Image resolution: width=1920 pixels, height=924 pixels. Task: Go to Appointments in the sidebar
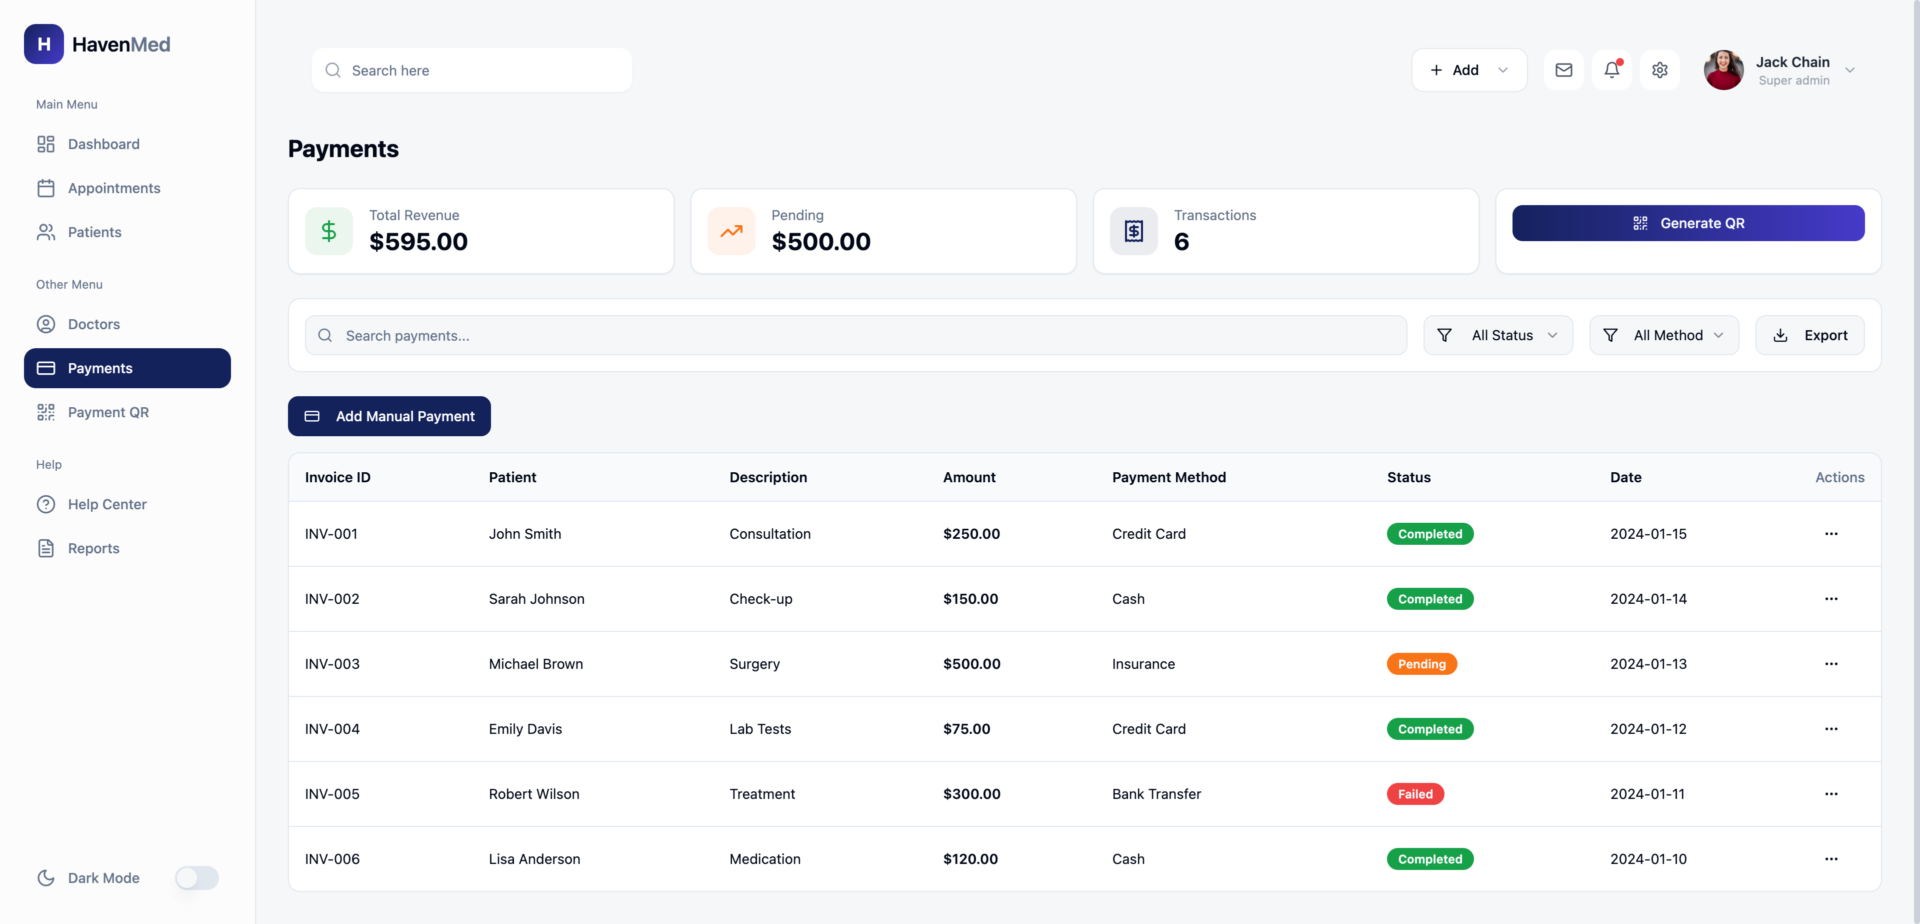point(113,188)
